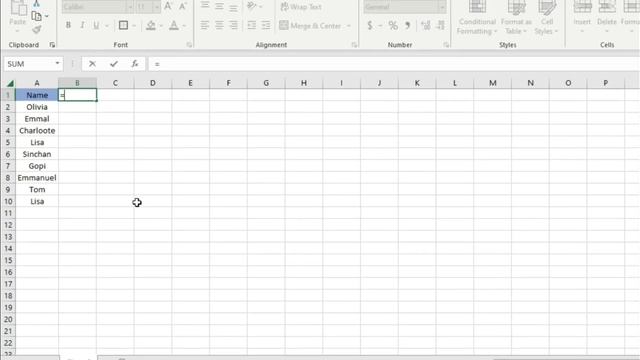Click the Font Color A swatch
Screen dimensions: 640x360
coord(174,25)
